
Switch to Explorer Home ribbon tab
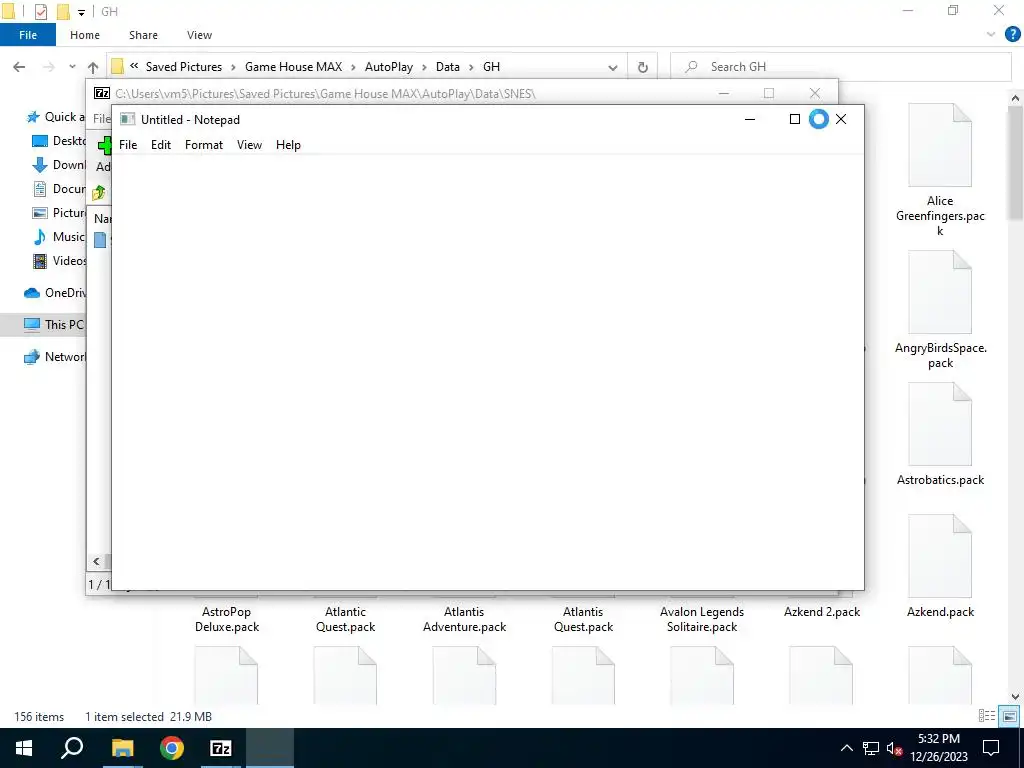point(85,35)
